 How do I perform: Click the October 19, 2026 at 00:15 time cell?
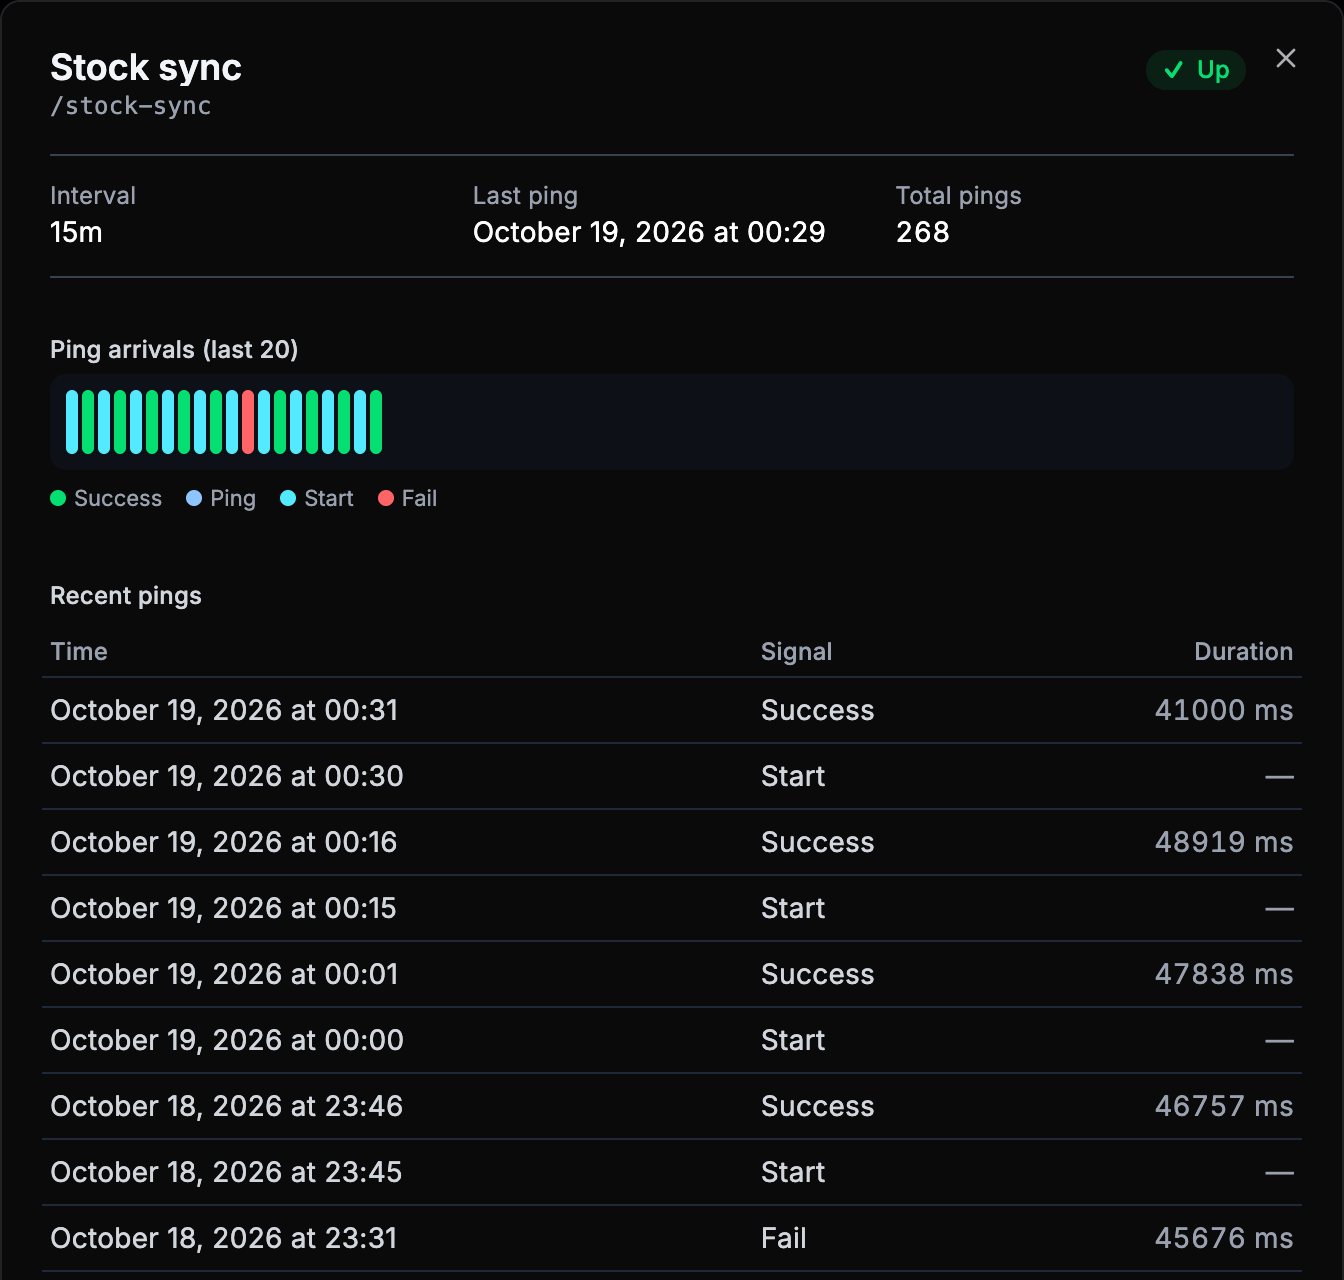click(223, 908)
